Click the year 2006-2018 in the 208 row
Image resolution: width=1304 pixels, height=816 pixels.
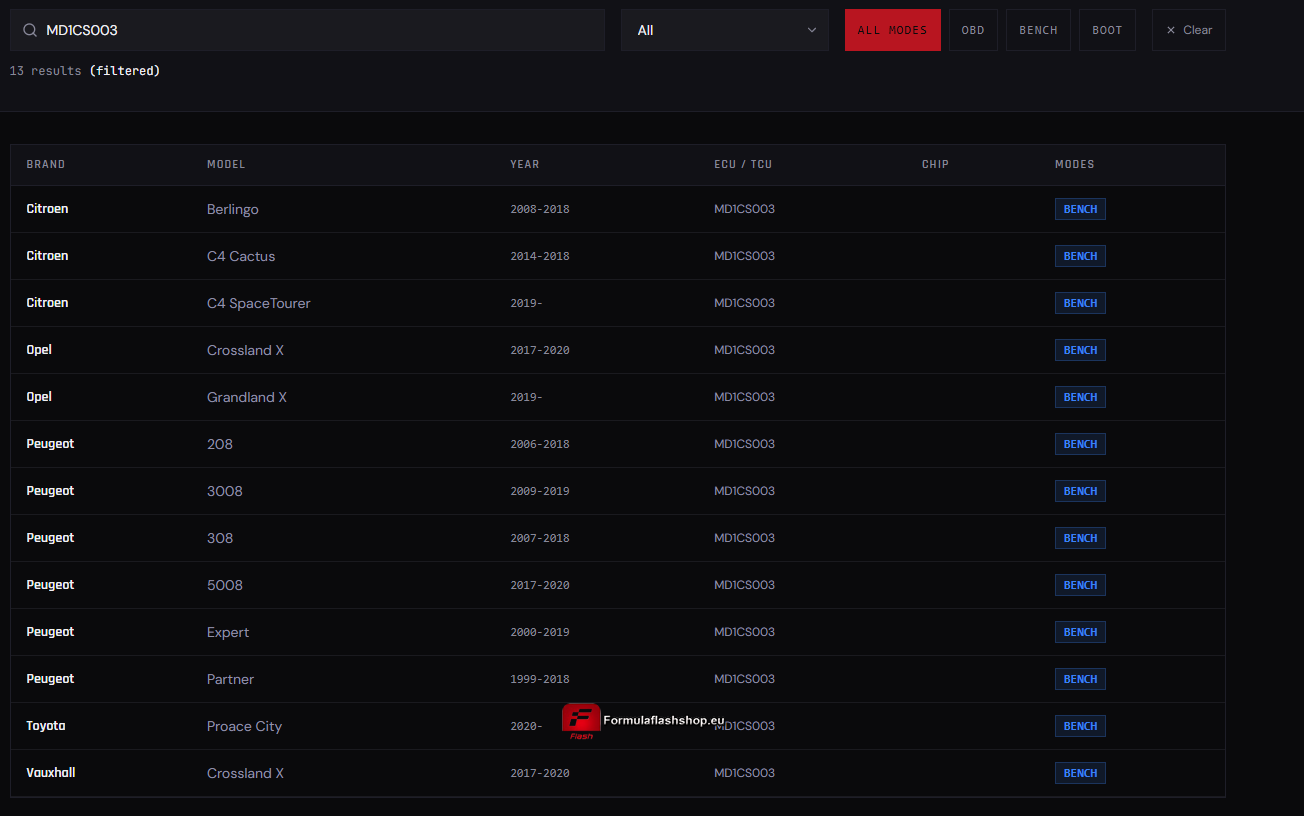(540, 444)
